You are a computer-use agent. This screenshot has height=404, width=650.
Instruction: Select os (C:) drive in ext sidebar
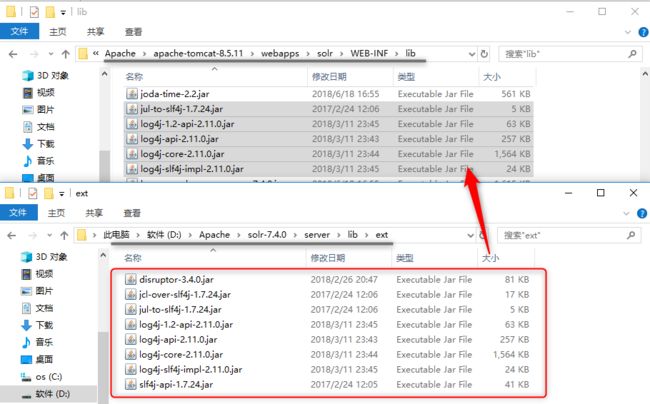(41, 377)
